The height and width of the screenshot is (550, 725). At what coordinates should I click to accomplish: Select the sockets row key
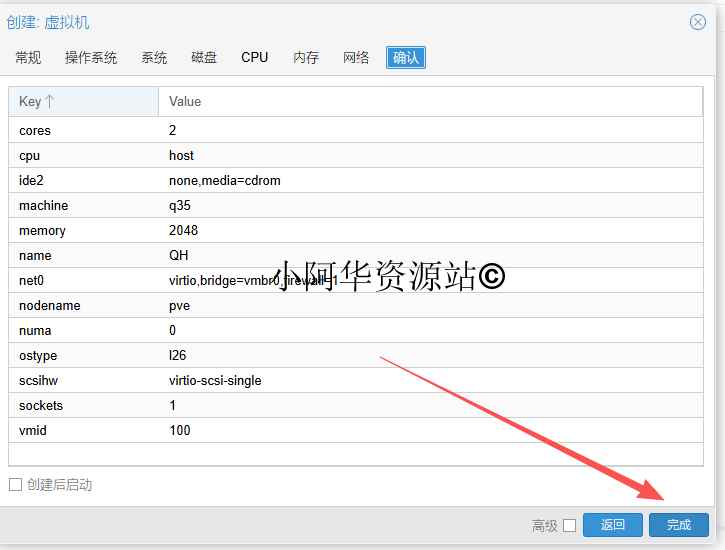41,405
